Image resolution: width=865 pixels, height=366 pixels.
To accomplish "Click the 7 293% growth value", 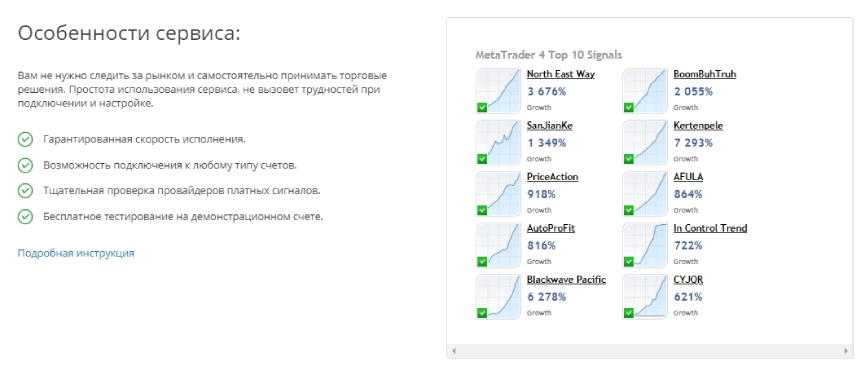I will [693, 143].
